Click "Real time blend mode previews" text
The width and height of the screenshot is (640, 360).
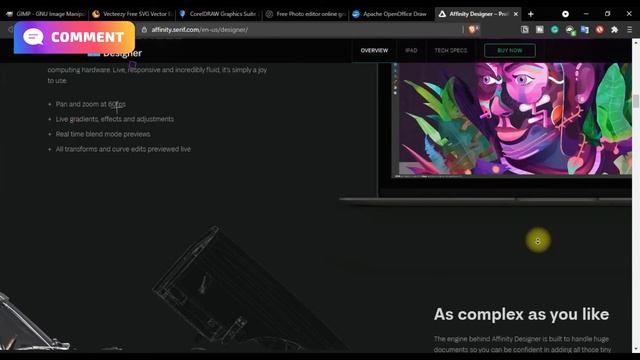(x=103, y=134)
